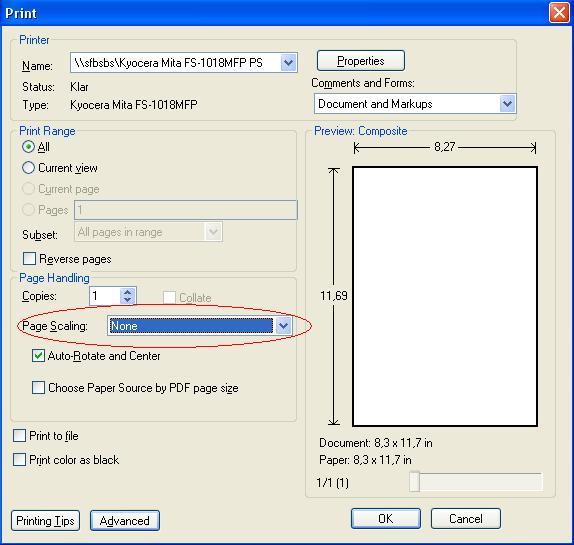Click inside the Copies number field
Image resolution: width=574 pixels, height=545 pixels.
coord(105,296)
